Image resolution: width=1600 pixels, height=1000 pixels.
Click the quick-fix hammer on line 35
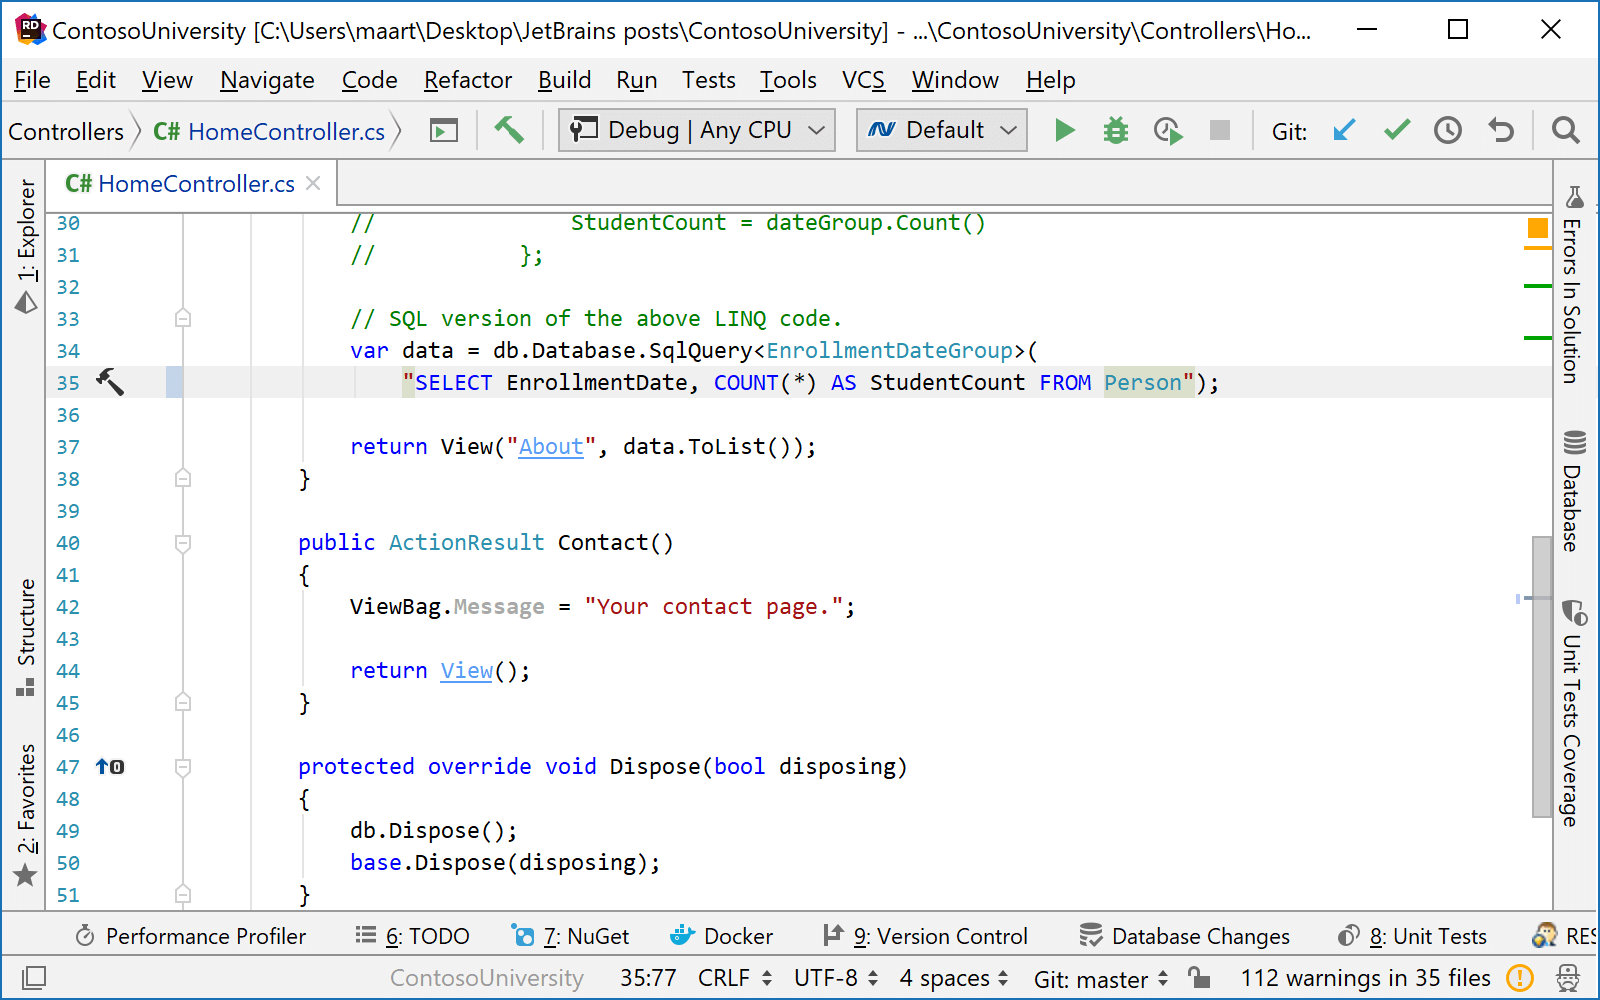110,382
